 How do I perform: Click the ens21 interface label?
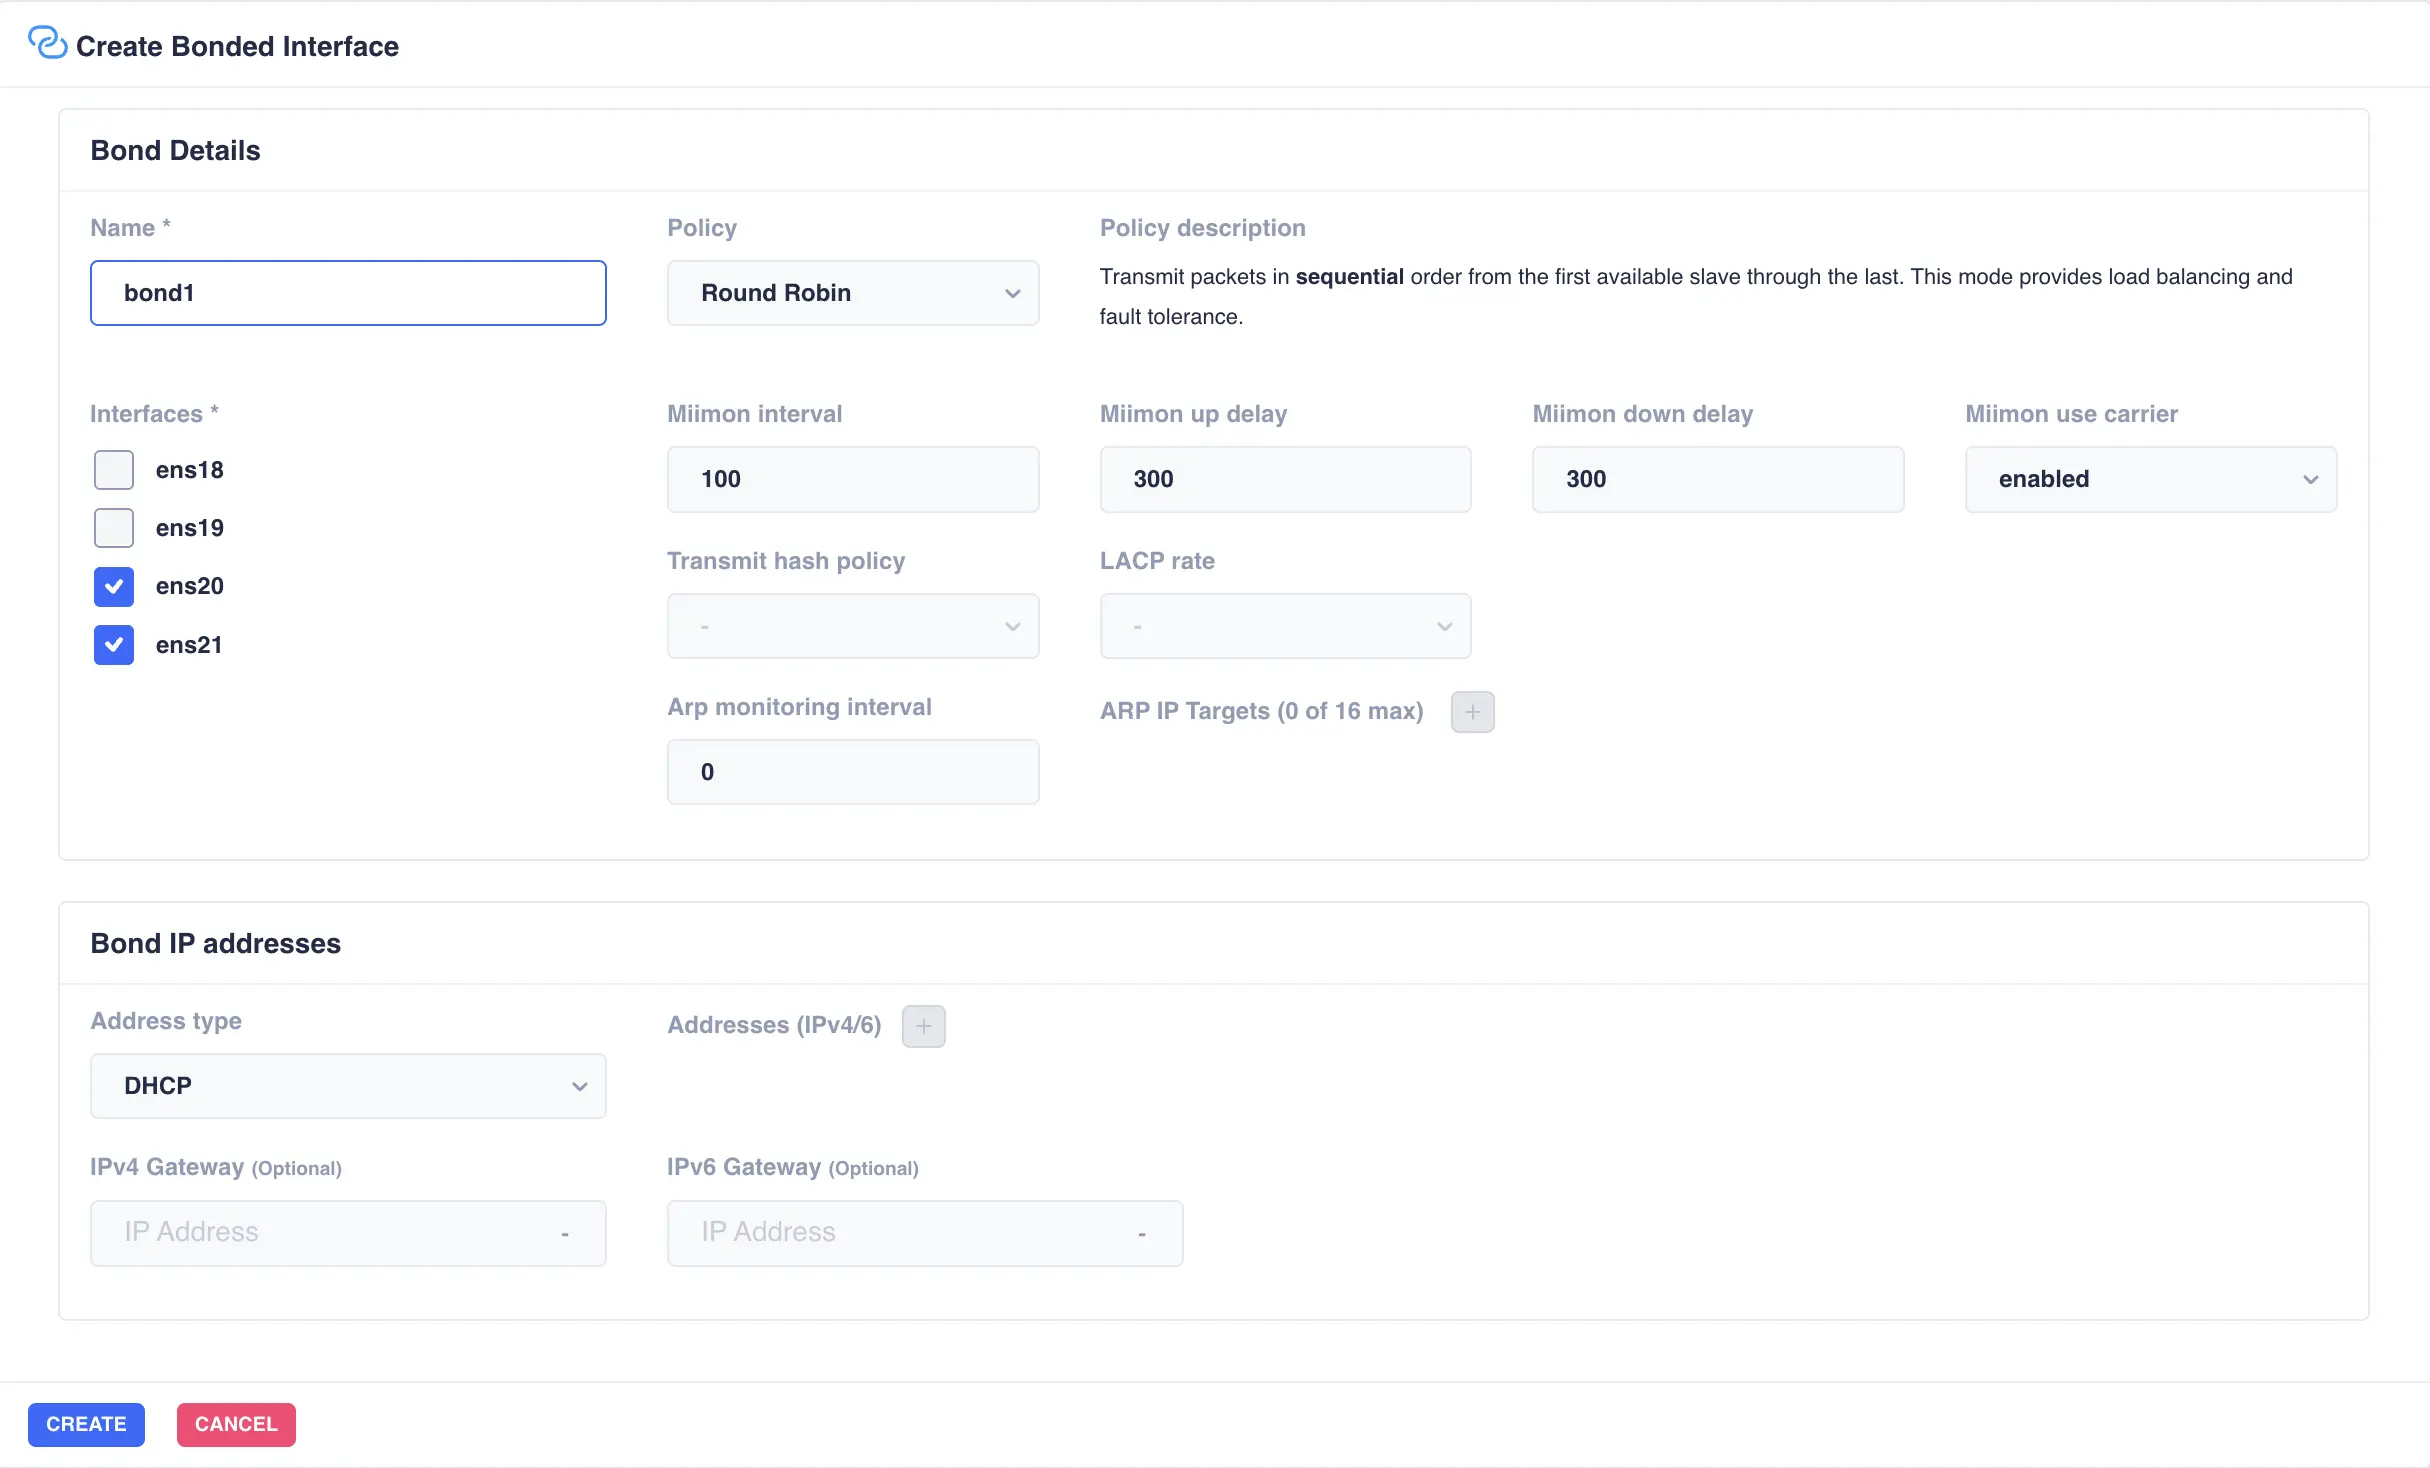[x=189, y=645]
